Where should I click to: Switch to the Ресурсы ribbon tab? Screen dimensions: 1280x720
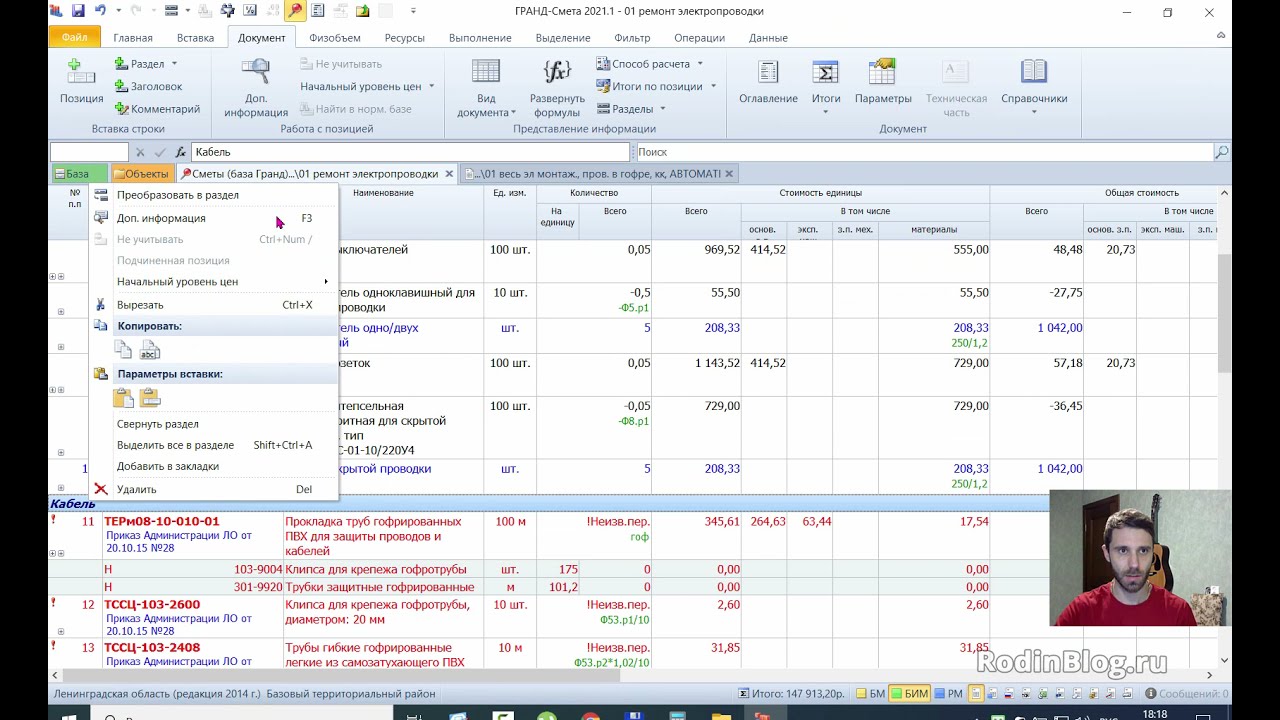[x=404, y=38]
